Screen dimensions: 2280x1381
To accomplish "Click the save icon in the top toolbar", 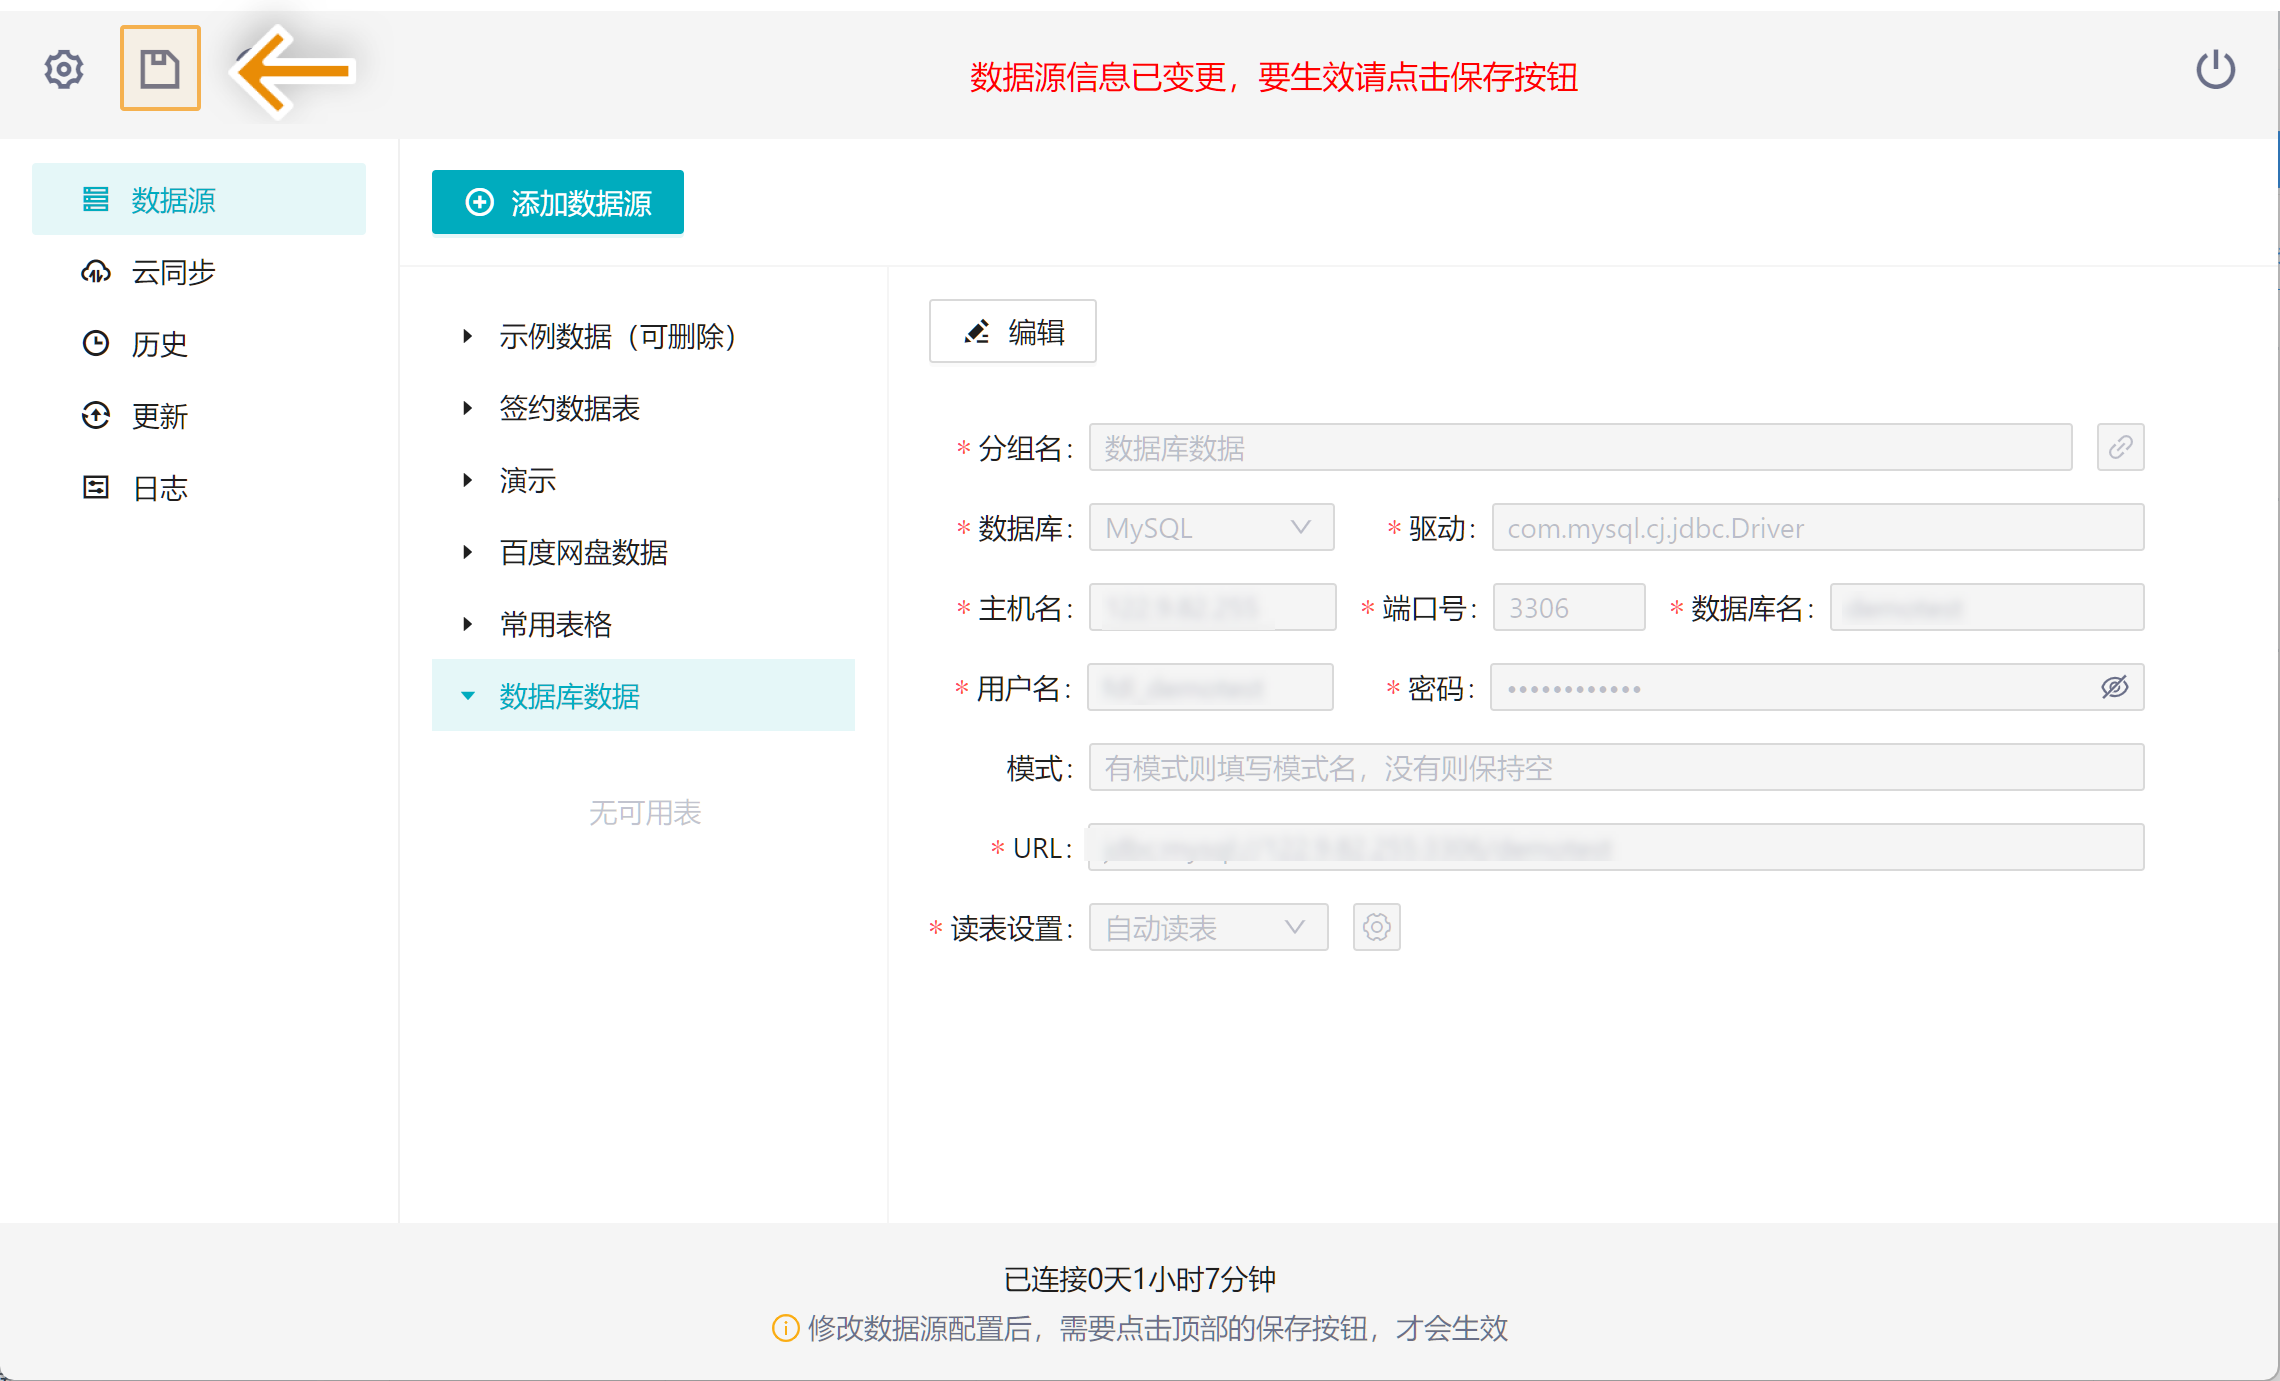I will pyautogui.click(x=160, y=67).
